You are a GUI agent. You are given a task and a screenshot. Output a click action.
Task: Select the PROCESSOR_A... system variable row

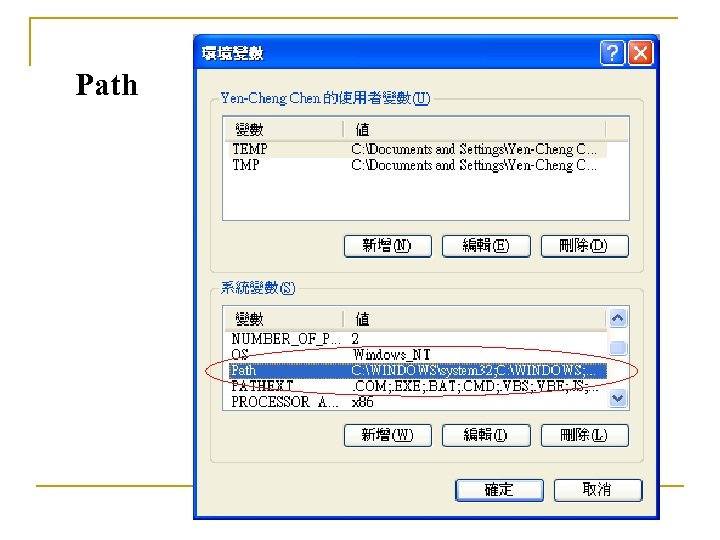(x=417, y=402)
